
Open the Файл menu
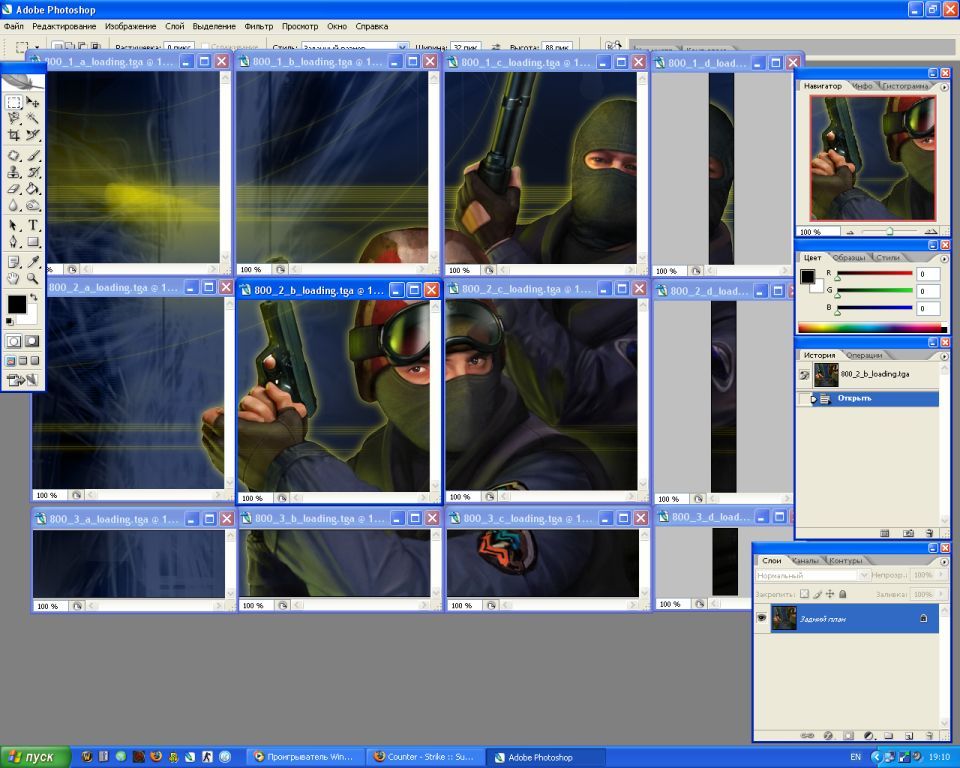coord(13,26)
